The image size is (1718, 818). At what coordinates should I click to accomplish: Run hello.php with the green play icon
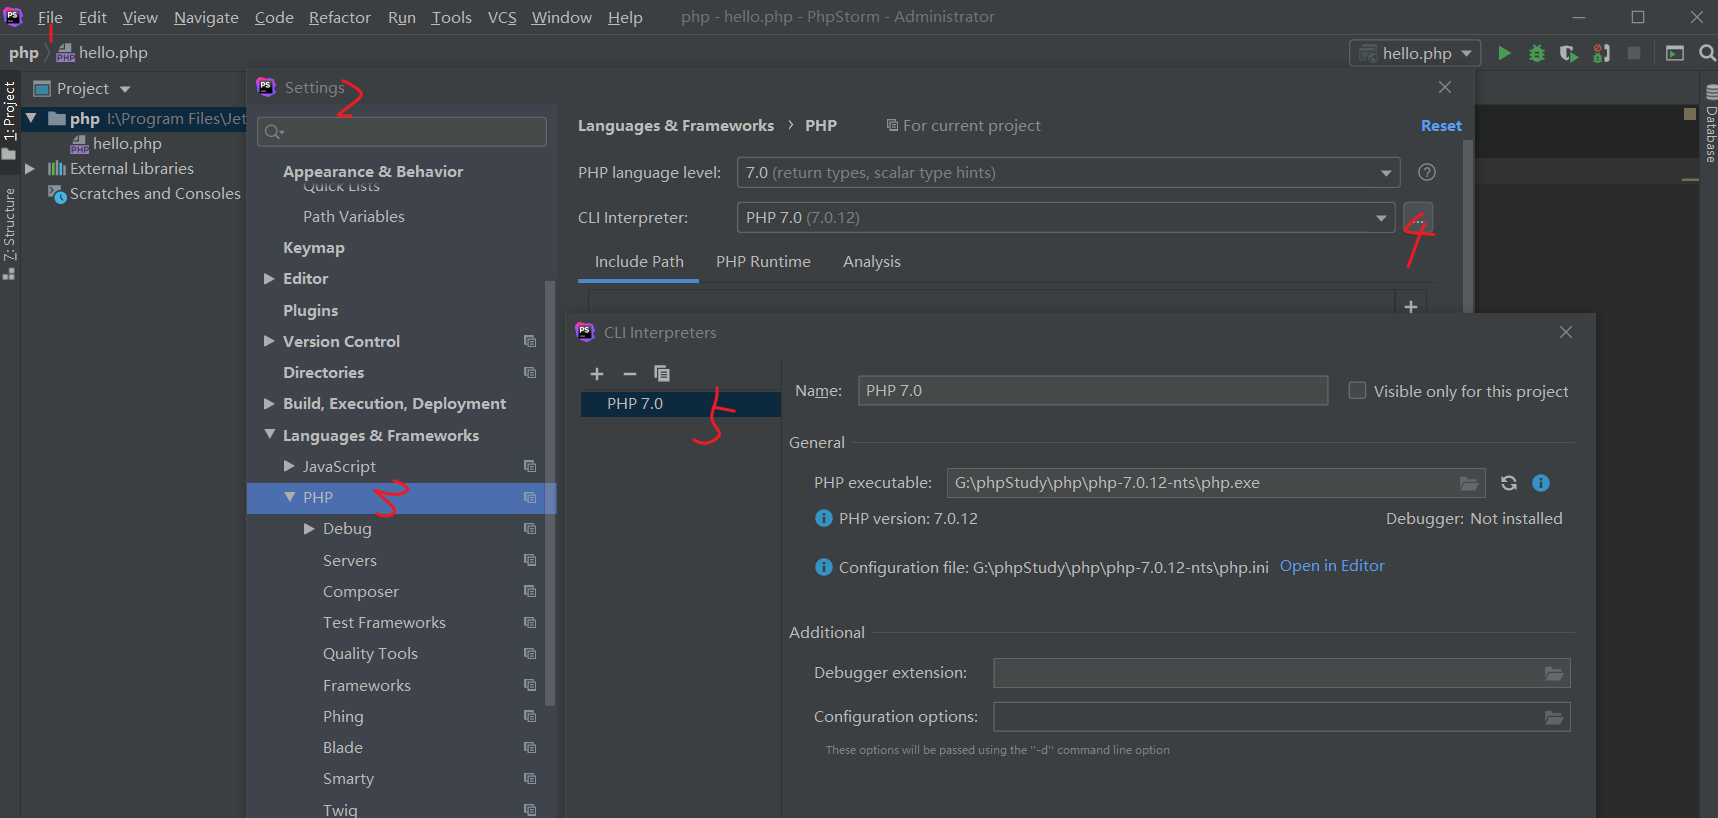[1504, 53]
